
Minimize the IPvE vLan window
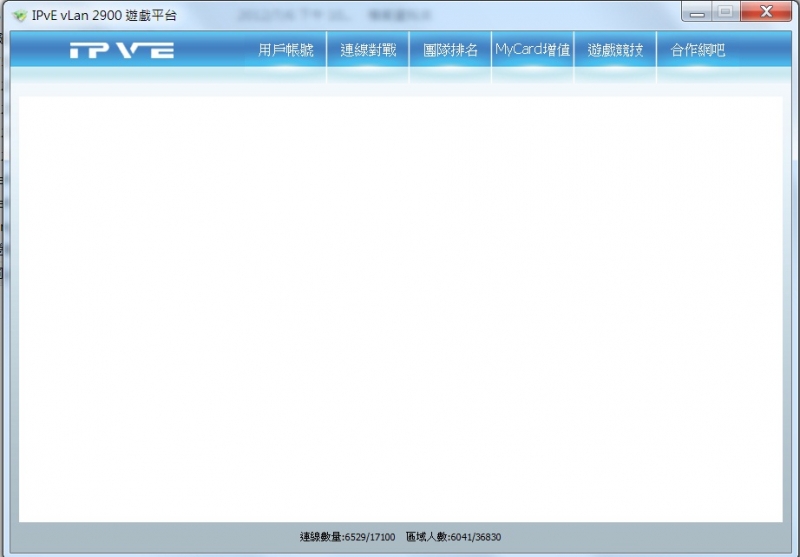(696, 12)
